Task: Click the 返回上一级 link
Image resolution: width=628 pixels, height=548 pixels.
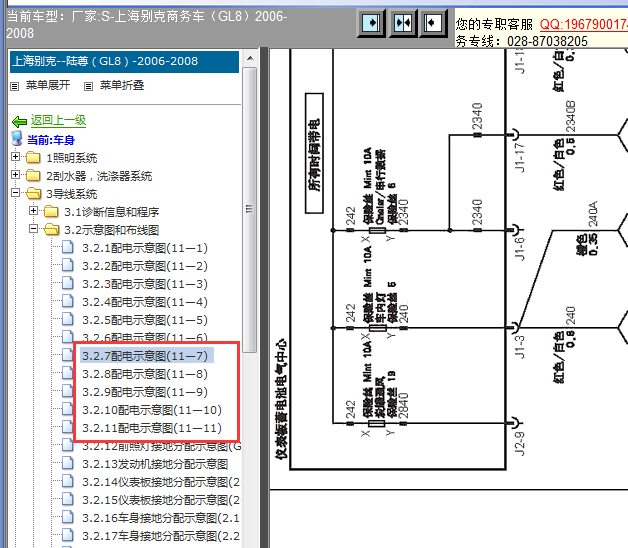Action: click(58, 120)
